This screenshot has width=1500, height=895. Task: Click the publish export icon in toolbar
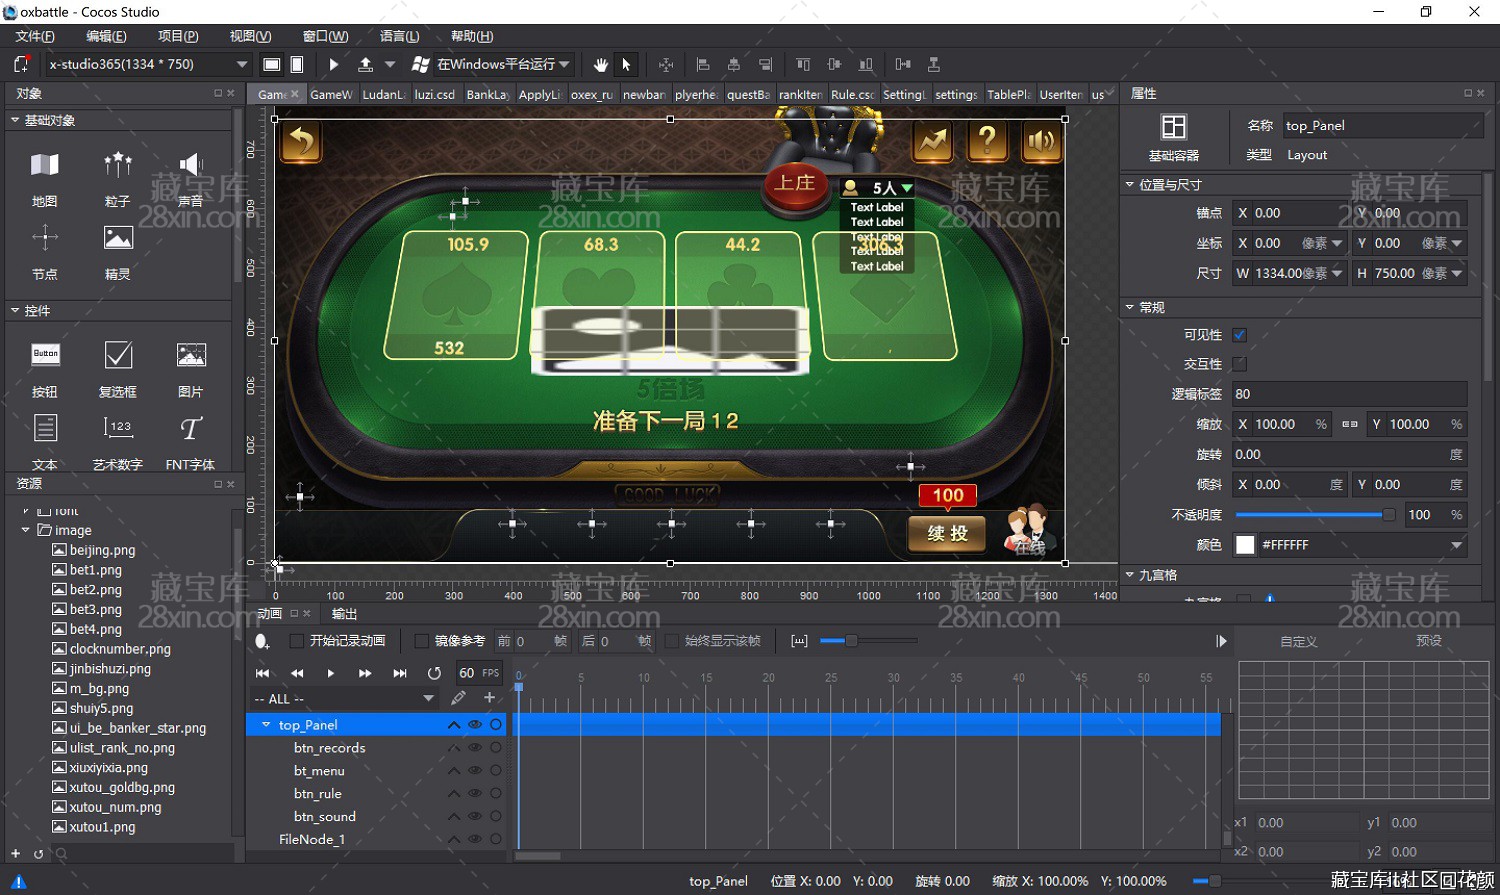point(366,64)
